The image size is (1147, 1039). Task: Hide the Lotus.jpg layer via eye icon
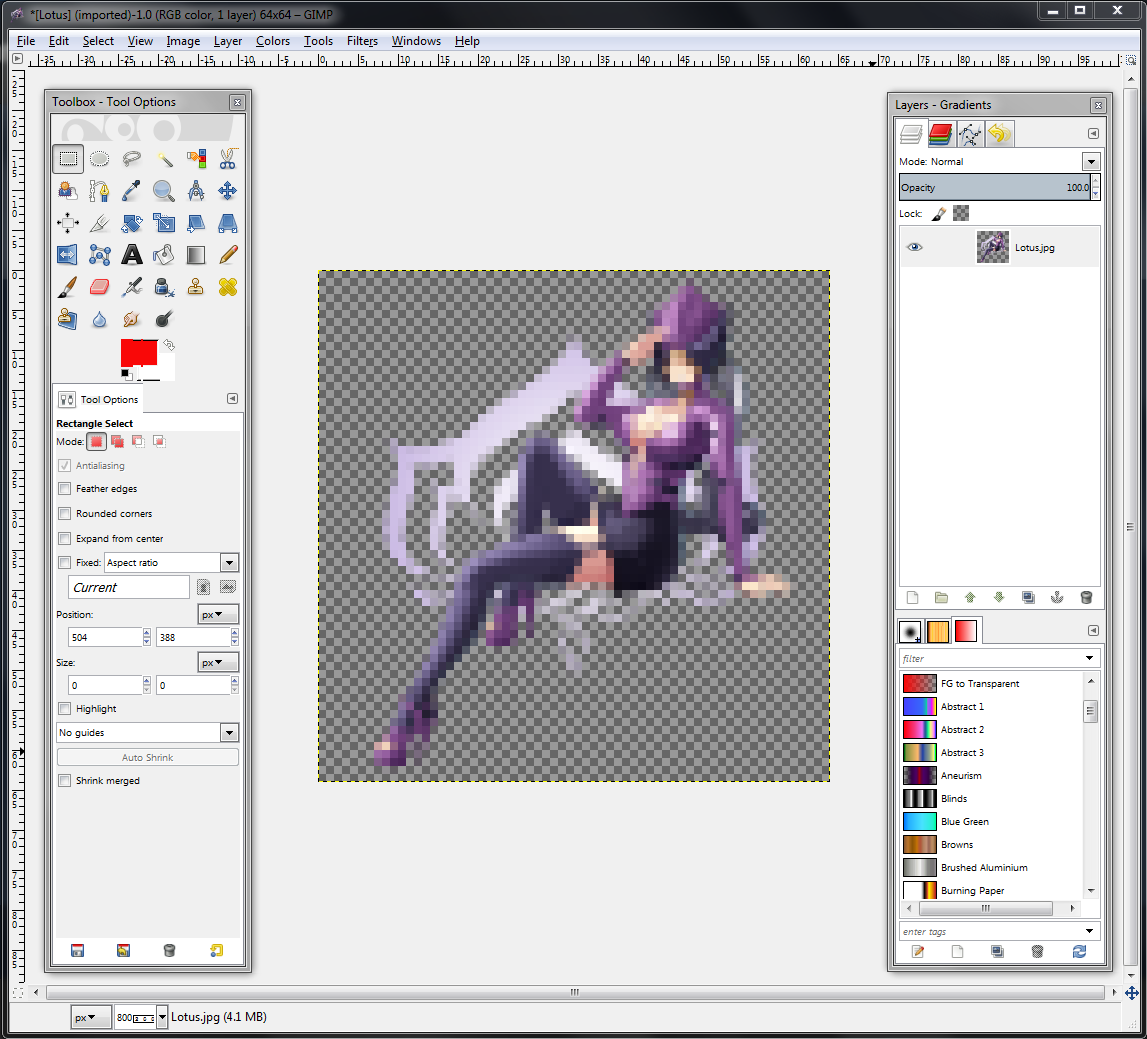tap(914, 247)
